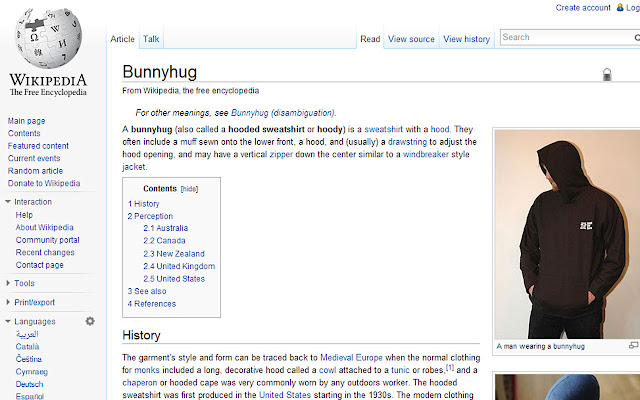Open Contact page link

(x=40, y=265)
